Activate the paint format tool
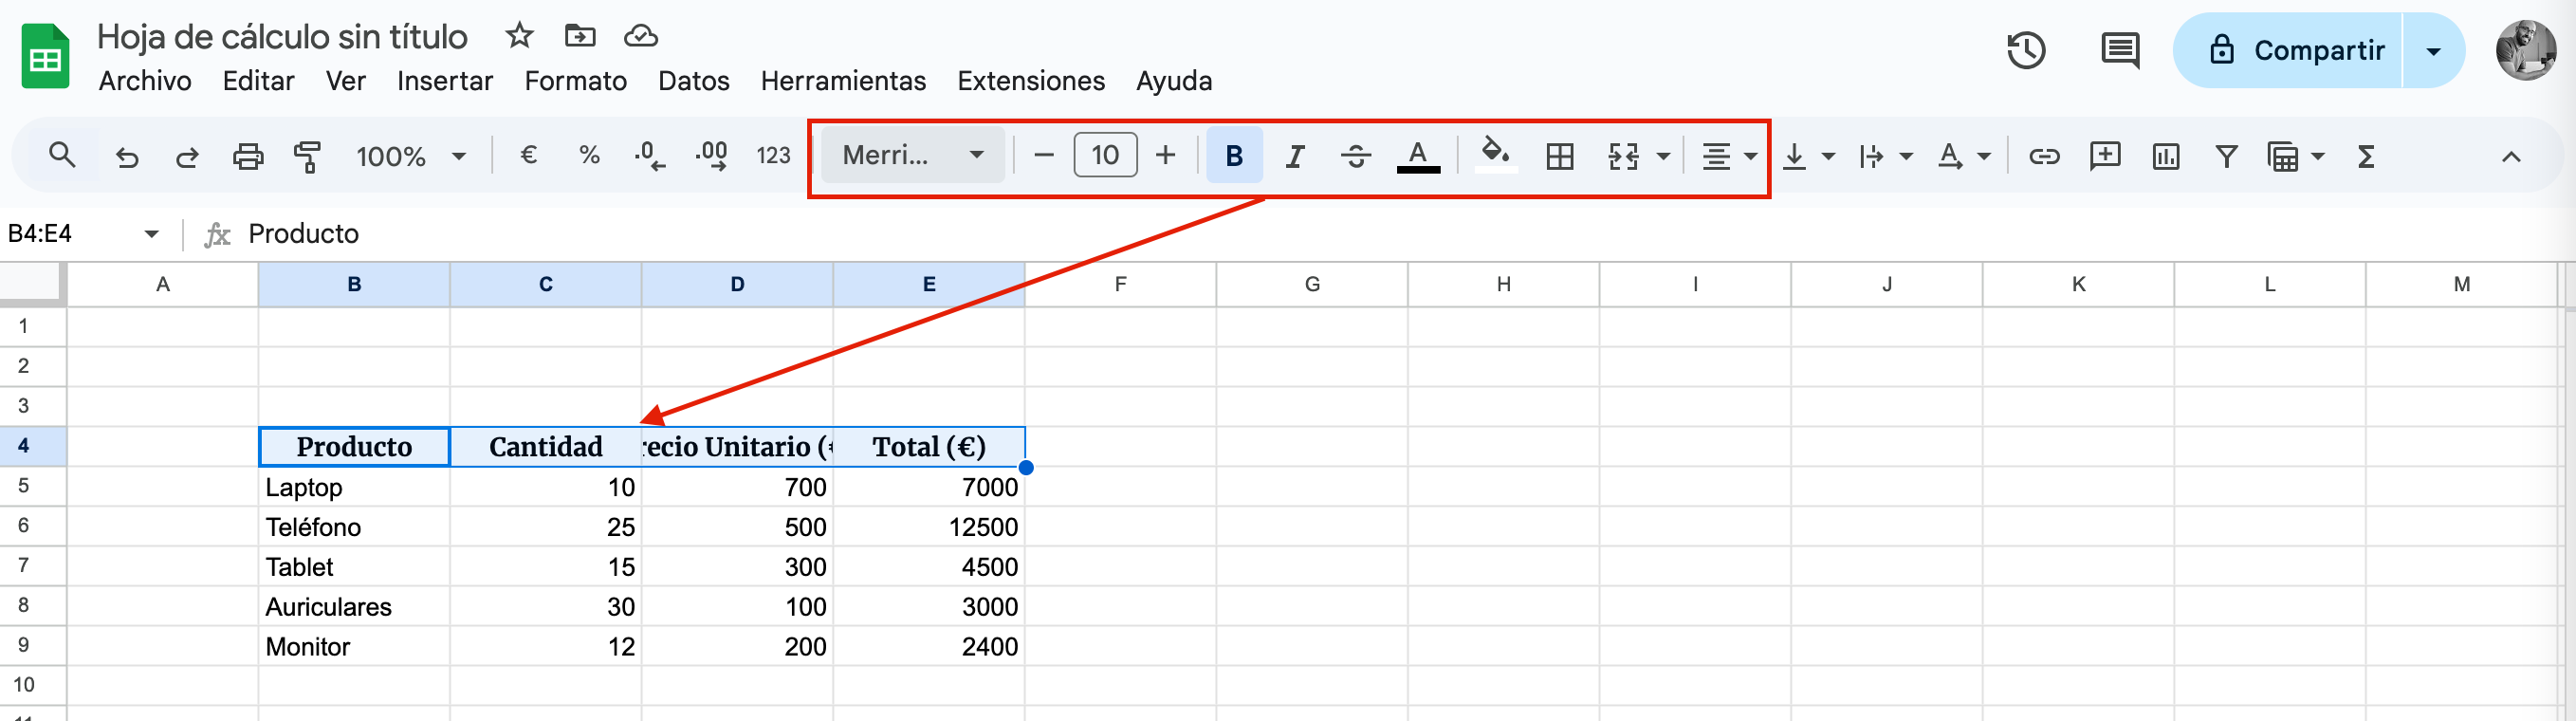Image resolution: width=2576 pixels, height=721 pixels. [308, 157]
